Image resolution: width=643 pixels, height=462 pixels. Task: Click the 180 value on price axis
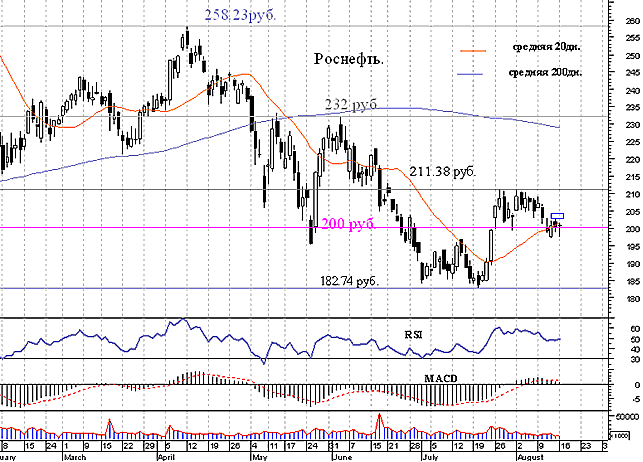633,298
